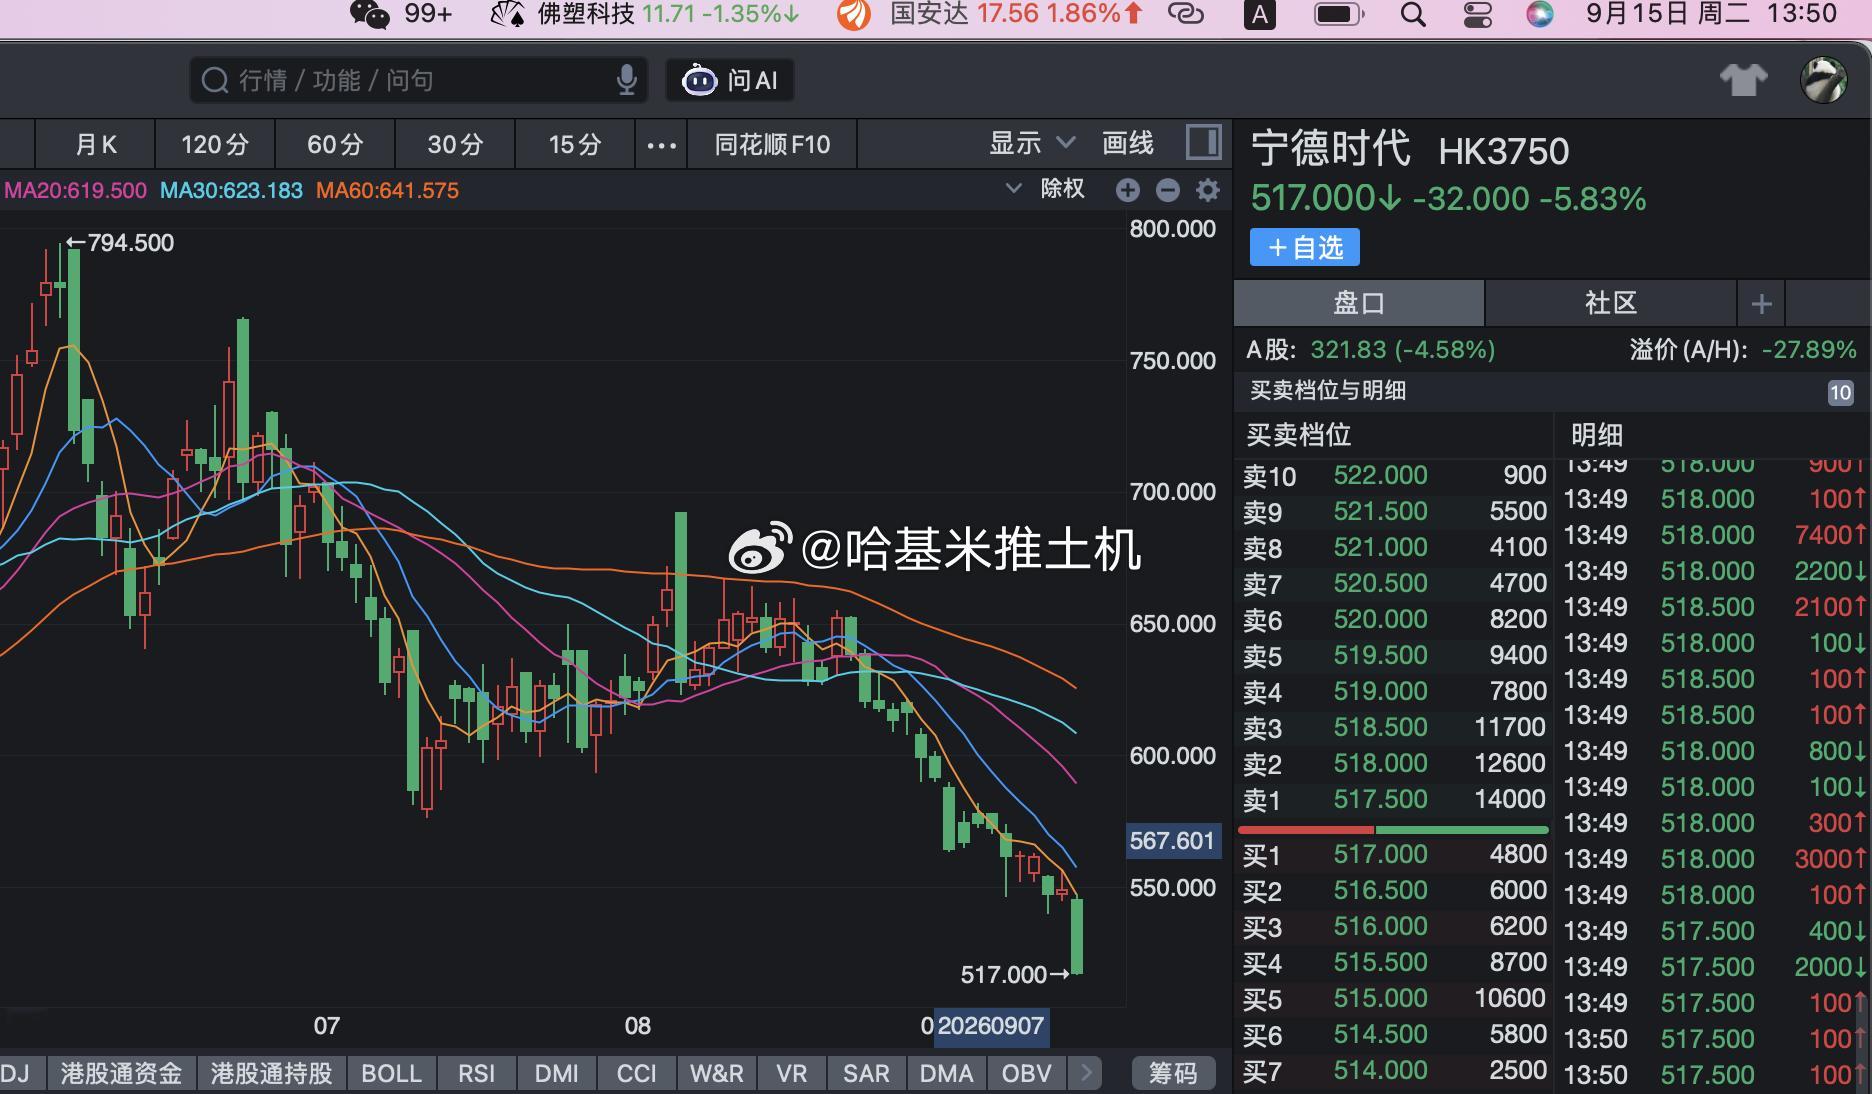Open the 国安达 stock ticker in menu bar
This screenshot has height=1094, width=1872.
coord(990,14)
